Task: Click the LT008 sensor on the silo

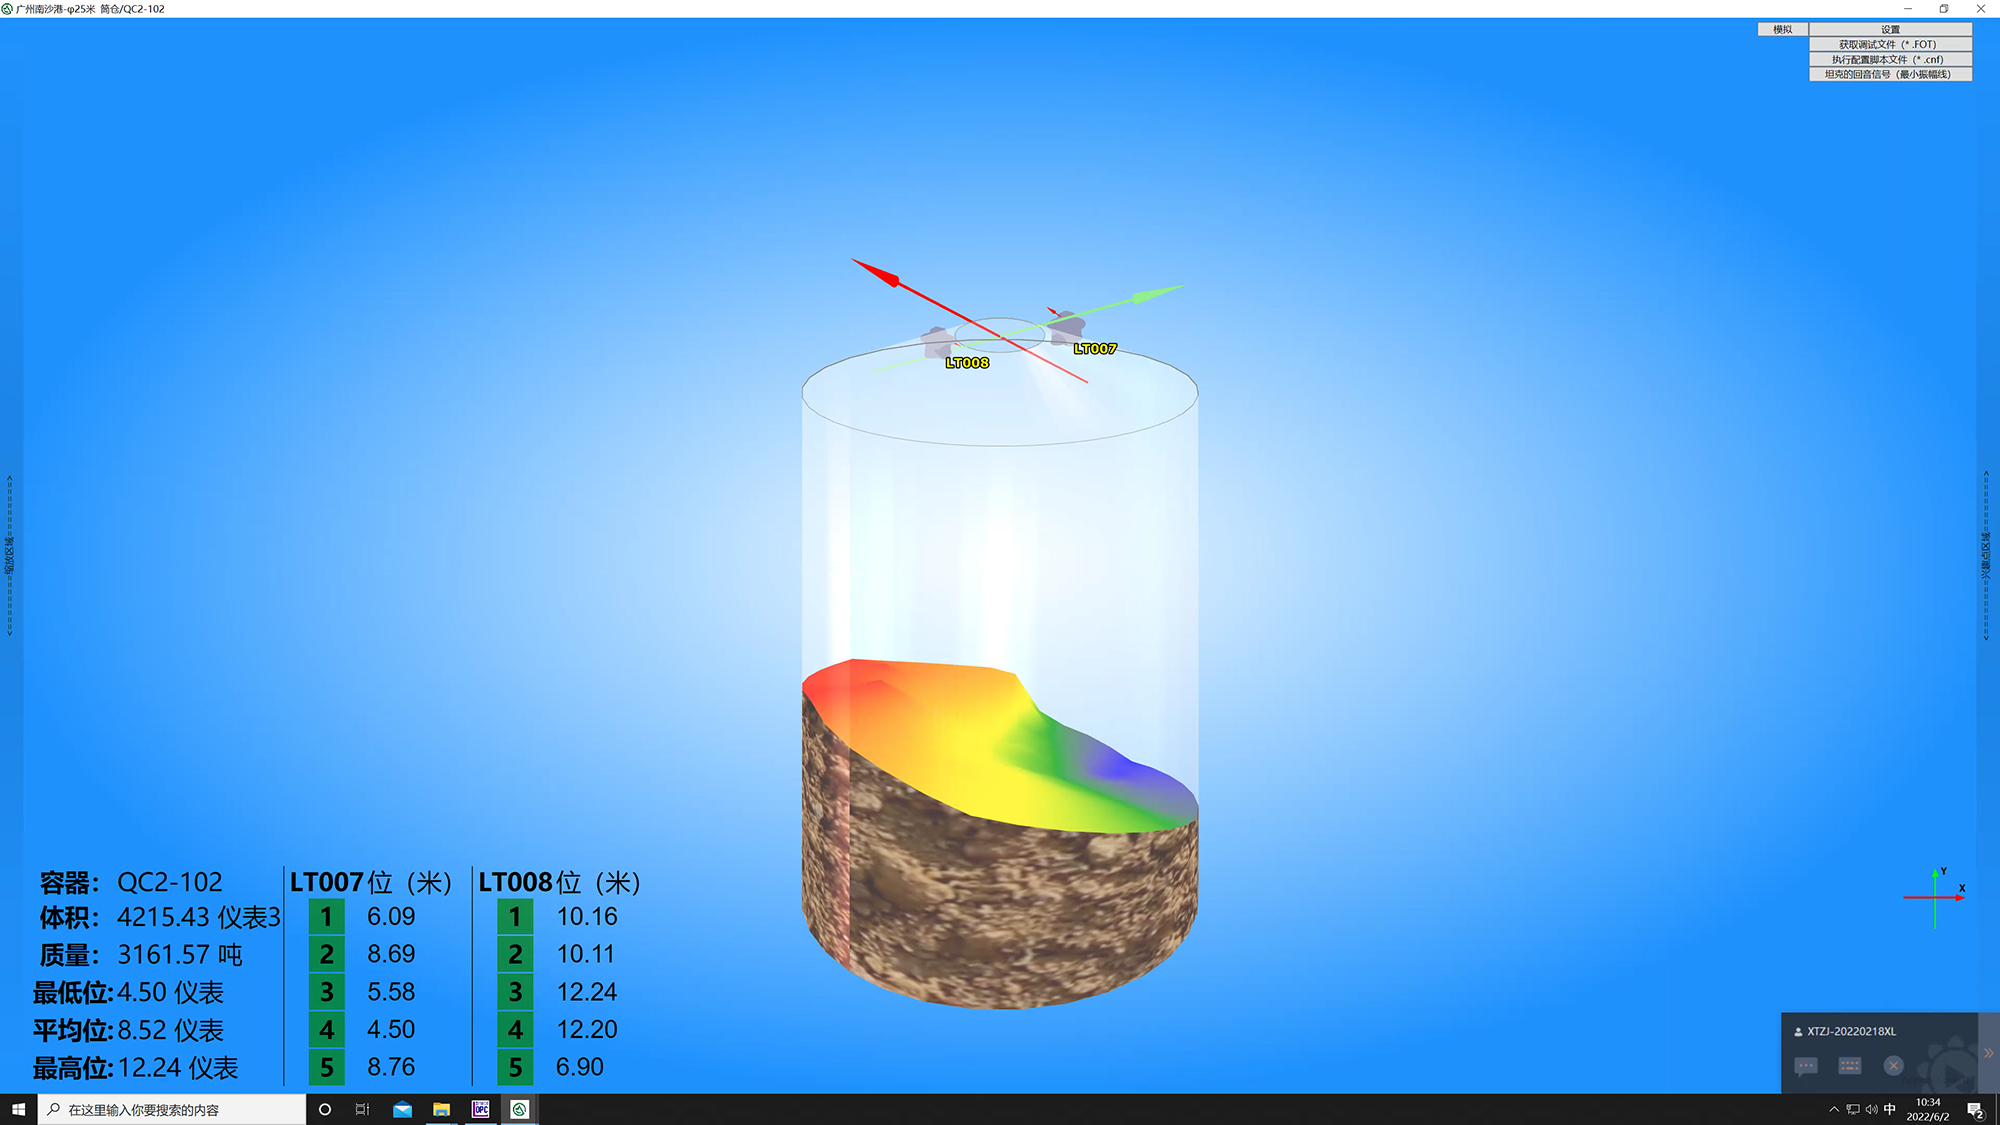Action: [x=937, y=342]
